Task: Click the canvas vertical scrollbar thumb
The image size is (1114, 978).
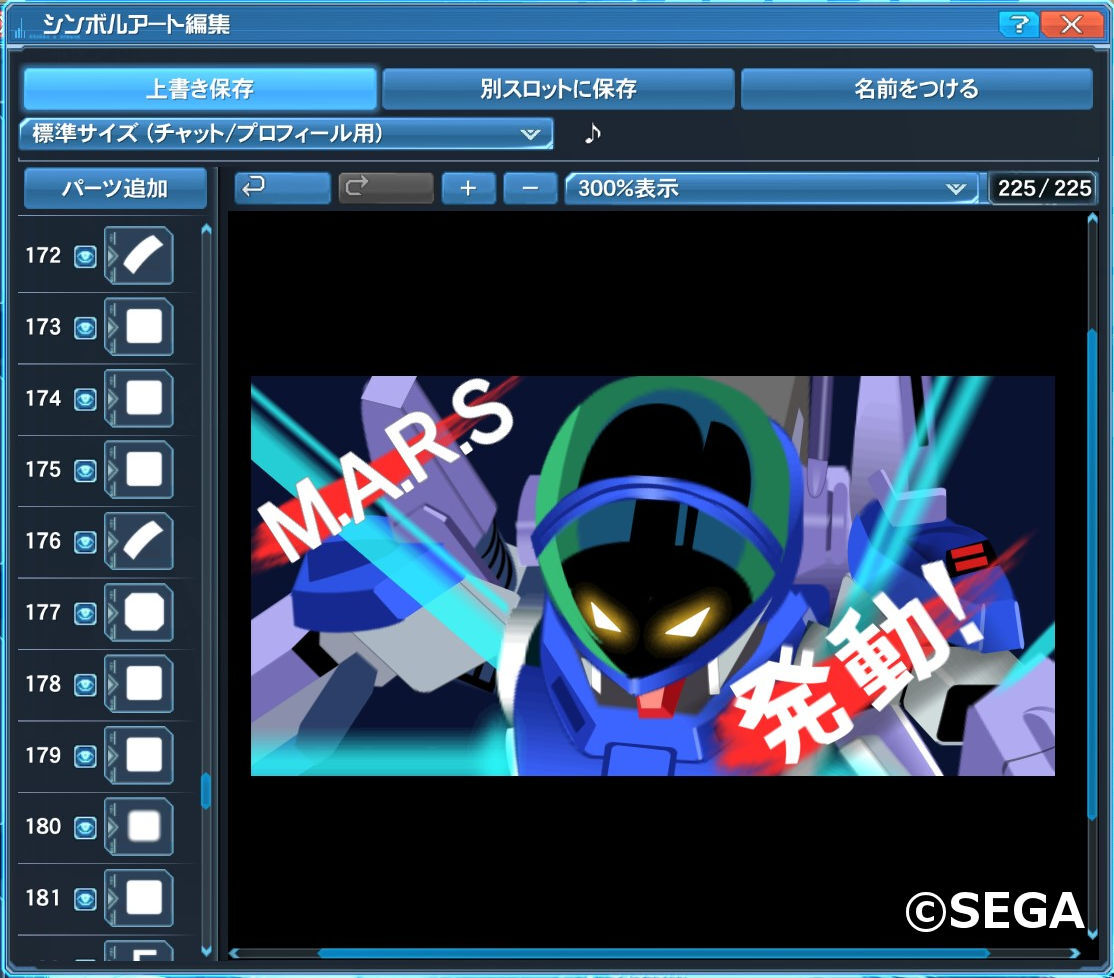Action: pos(1092,575)
